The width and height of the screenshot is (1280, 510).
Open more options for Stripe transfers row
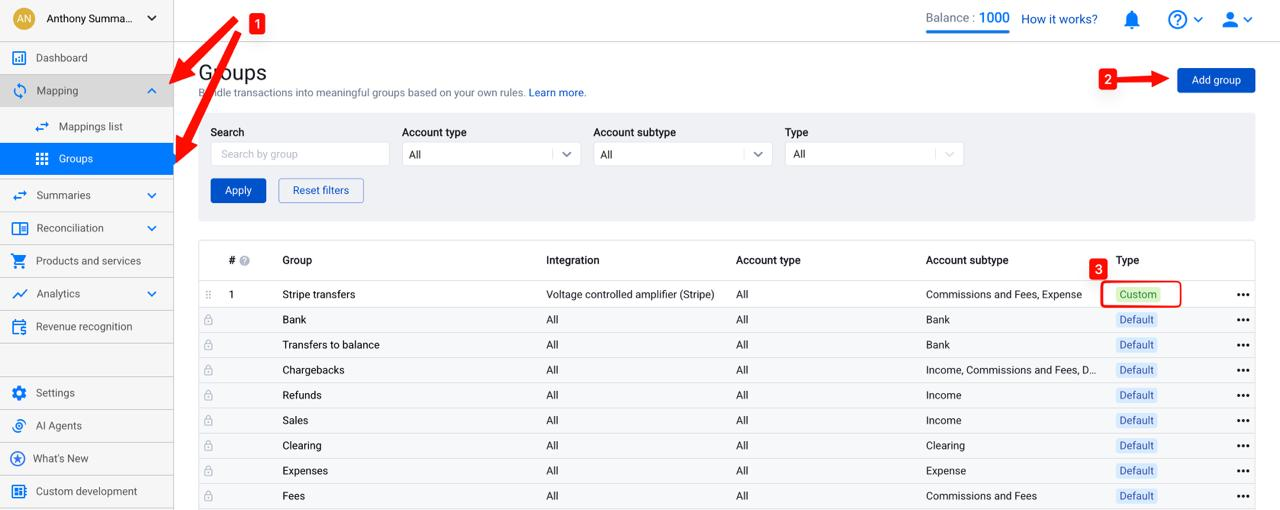[1243, 295]
